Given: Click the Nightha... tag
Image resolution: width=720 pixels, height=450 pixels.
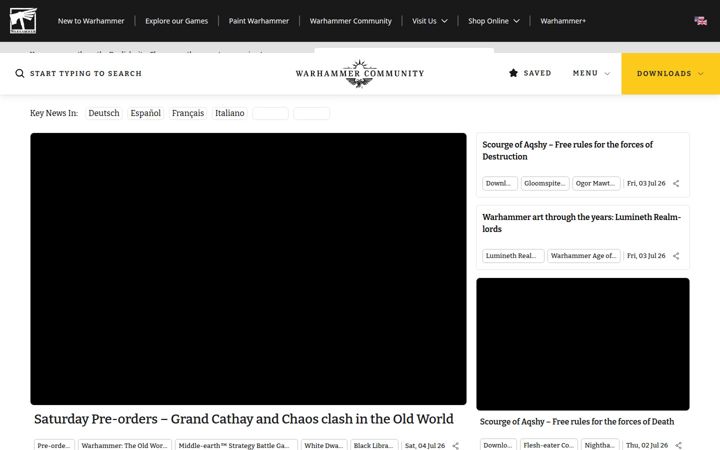Looking at the screenshot, I should [x=600, y=445].
